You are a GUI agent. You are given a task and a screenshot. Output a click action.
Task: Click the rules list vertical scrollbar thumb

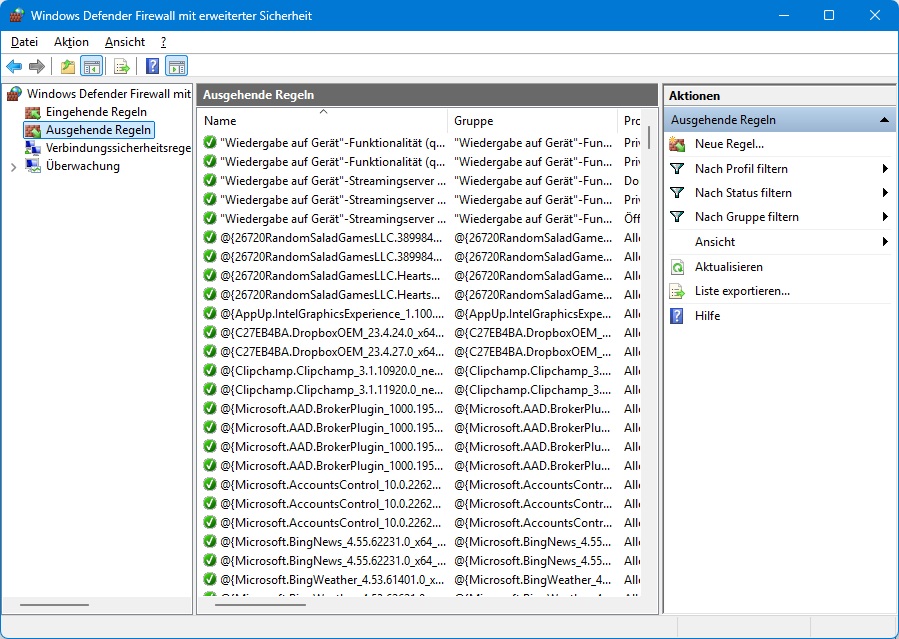tap(649, 138)
